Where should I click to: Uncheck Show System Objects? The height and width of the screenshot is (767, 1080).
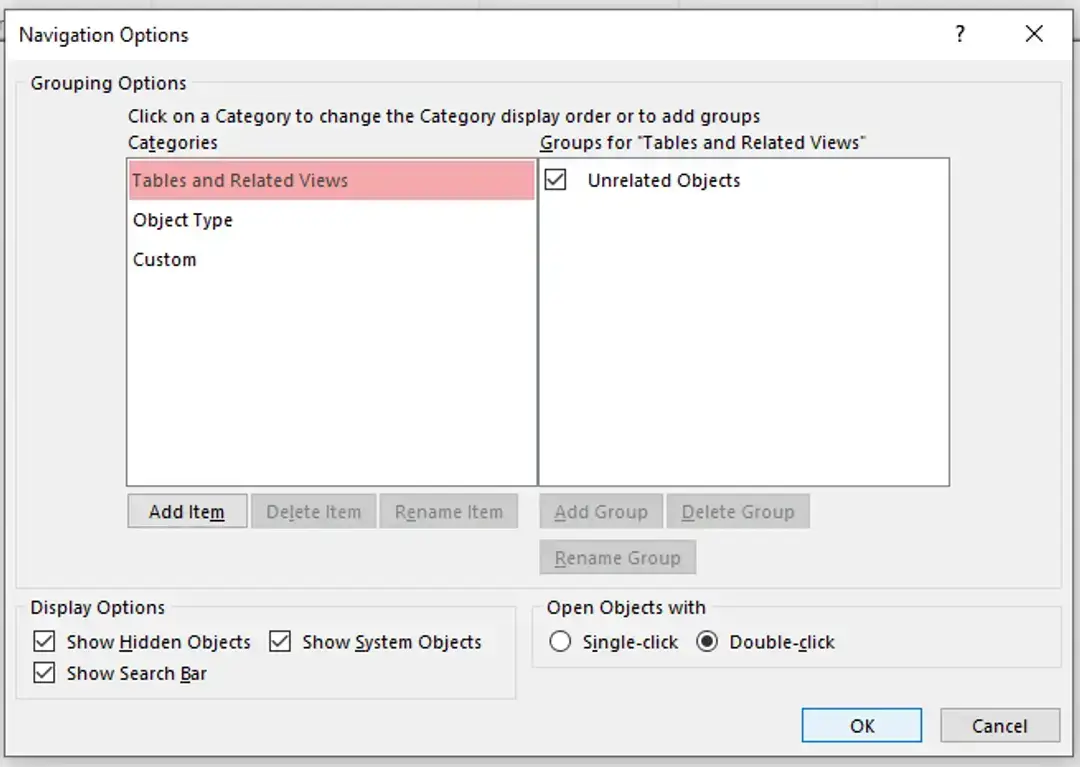(x=280, y=642)
